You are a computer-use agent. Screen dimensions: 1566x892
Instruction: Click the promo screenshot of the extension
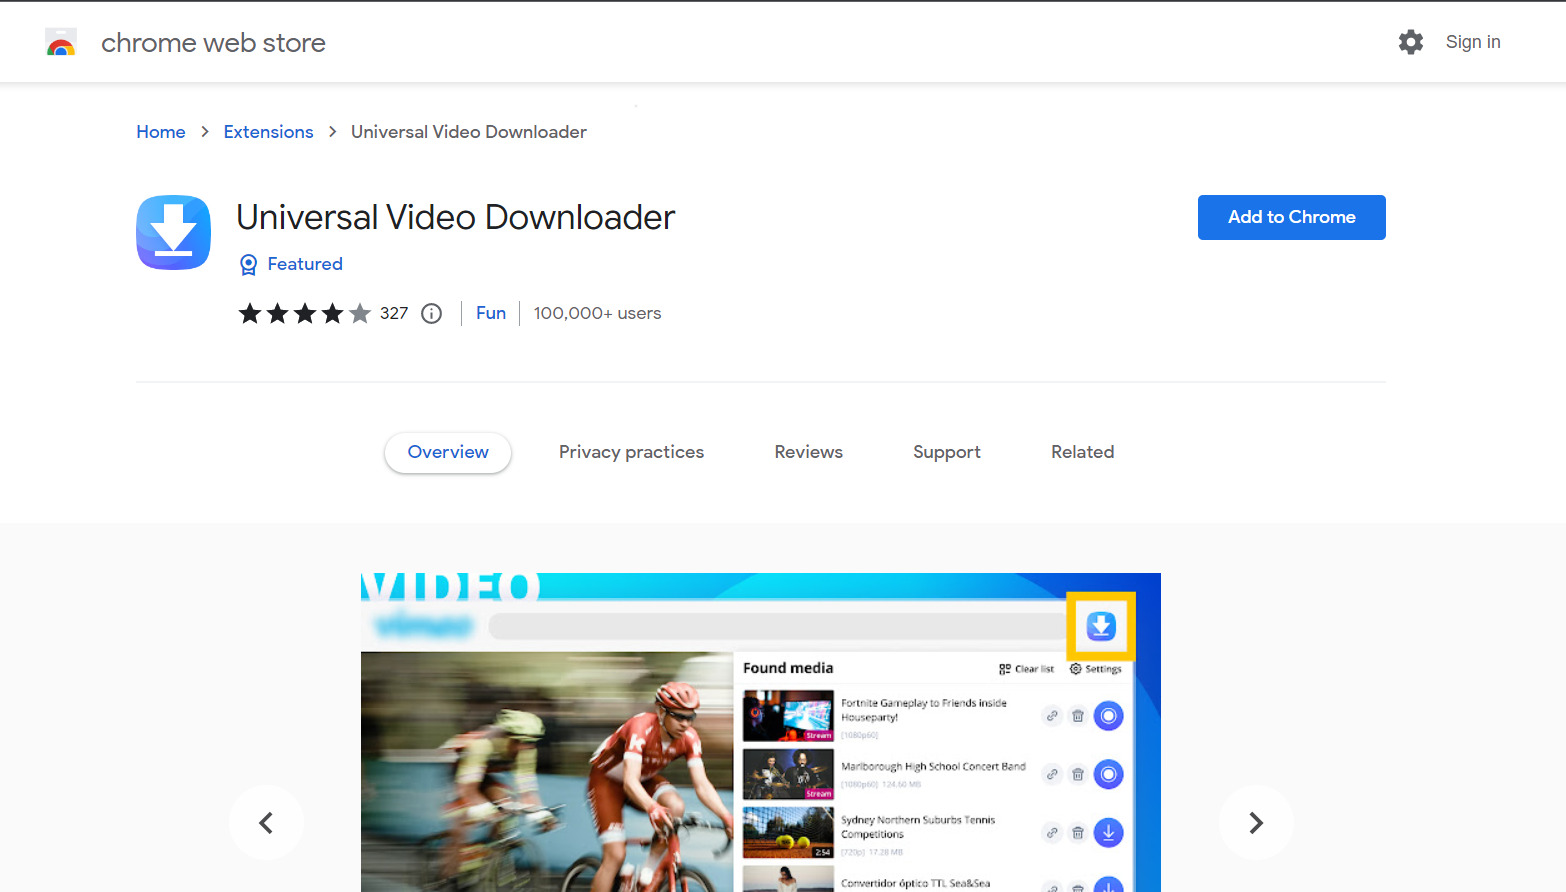point(760,730)
